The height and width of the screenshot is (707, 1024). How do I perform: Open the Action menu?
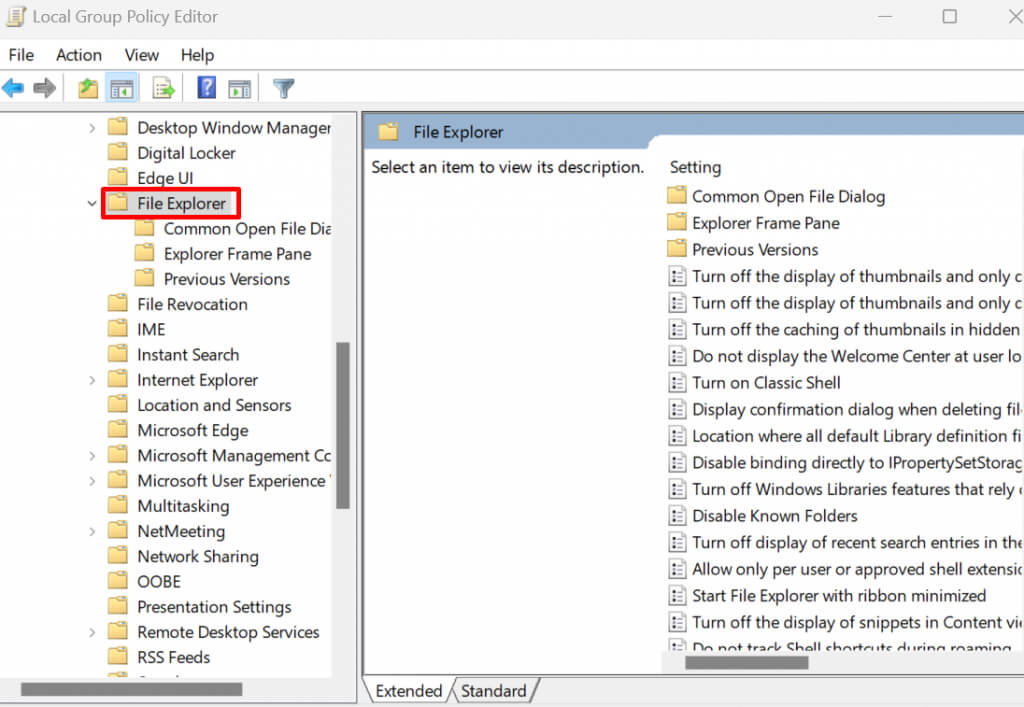click(x=78, y=55)
